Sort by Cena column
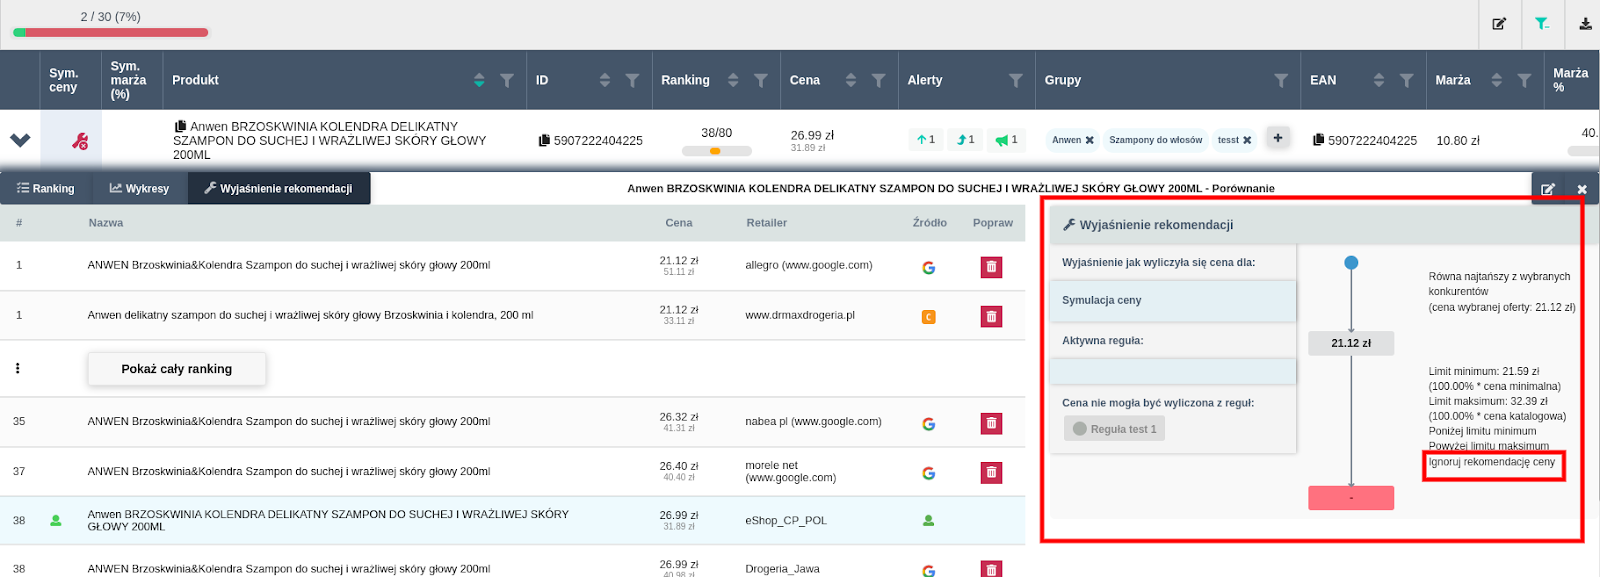The height and width of the screenshot is (577, 1600). coord(851,80)
